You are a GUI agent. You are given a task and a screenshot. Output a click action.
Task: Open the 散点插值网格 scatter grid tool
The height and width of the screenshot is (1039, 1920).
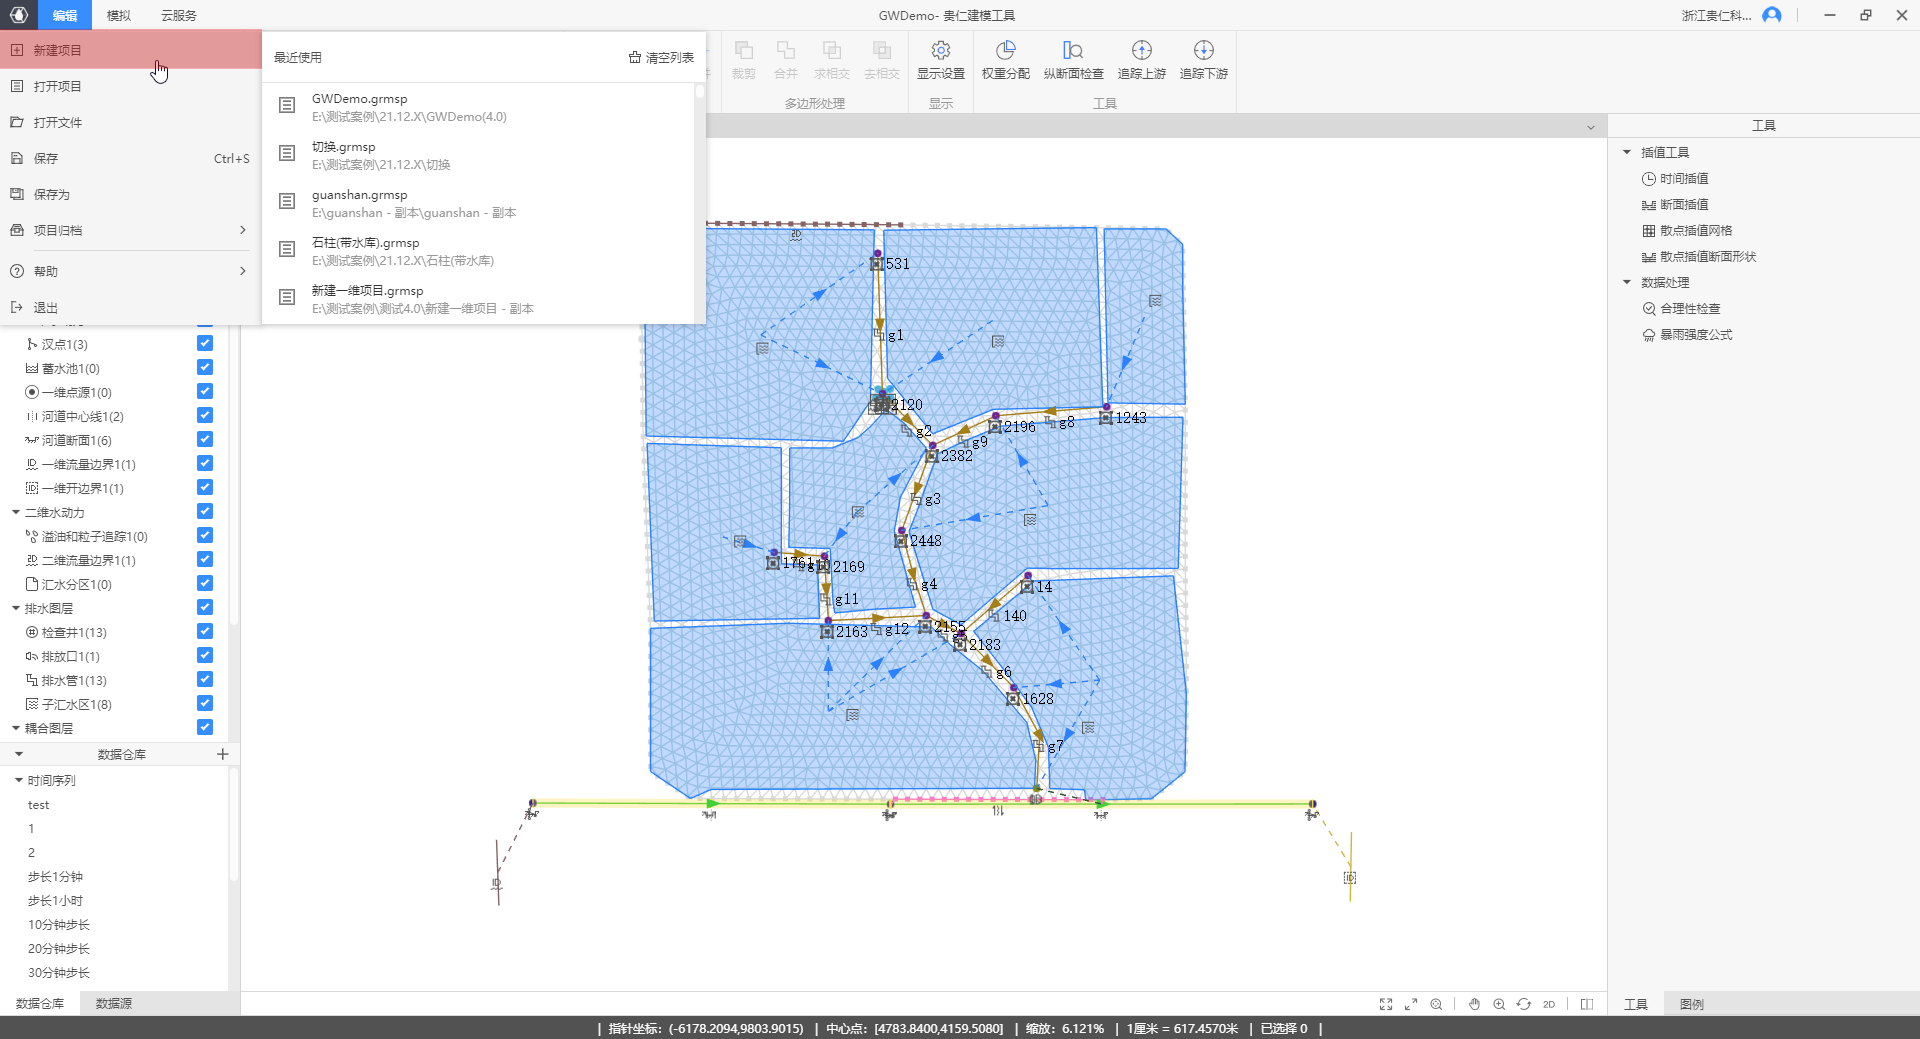pos(1687,231)
